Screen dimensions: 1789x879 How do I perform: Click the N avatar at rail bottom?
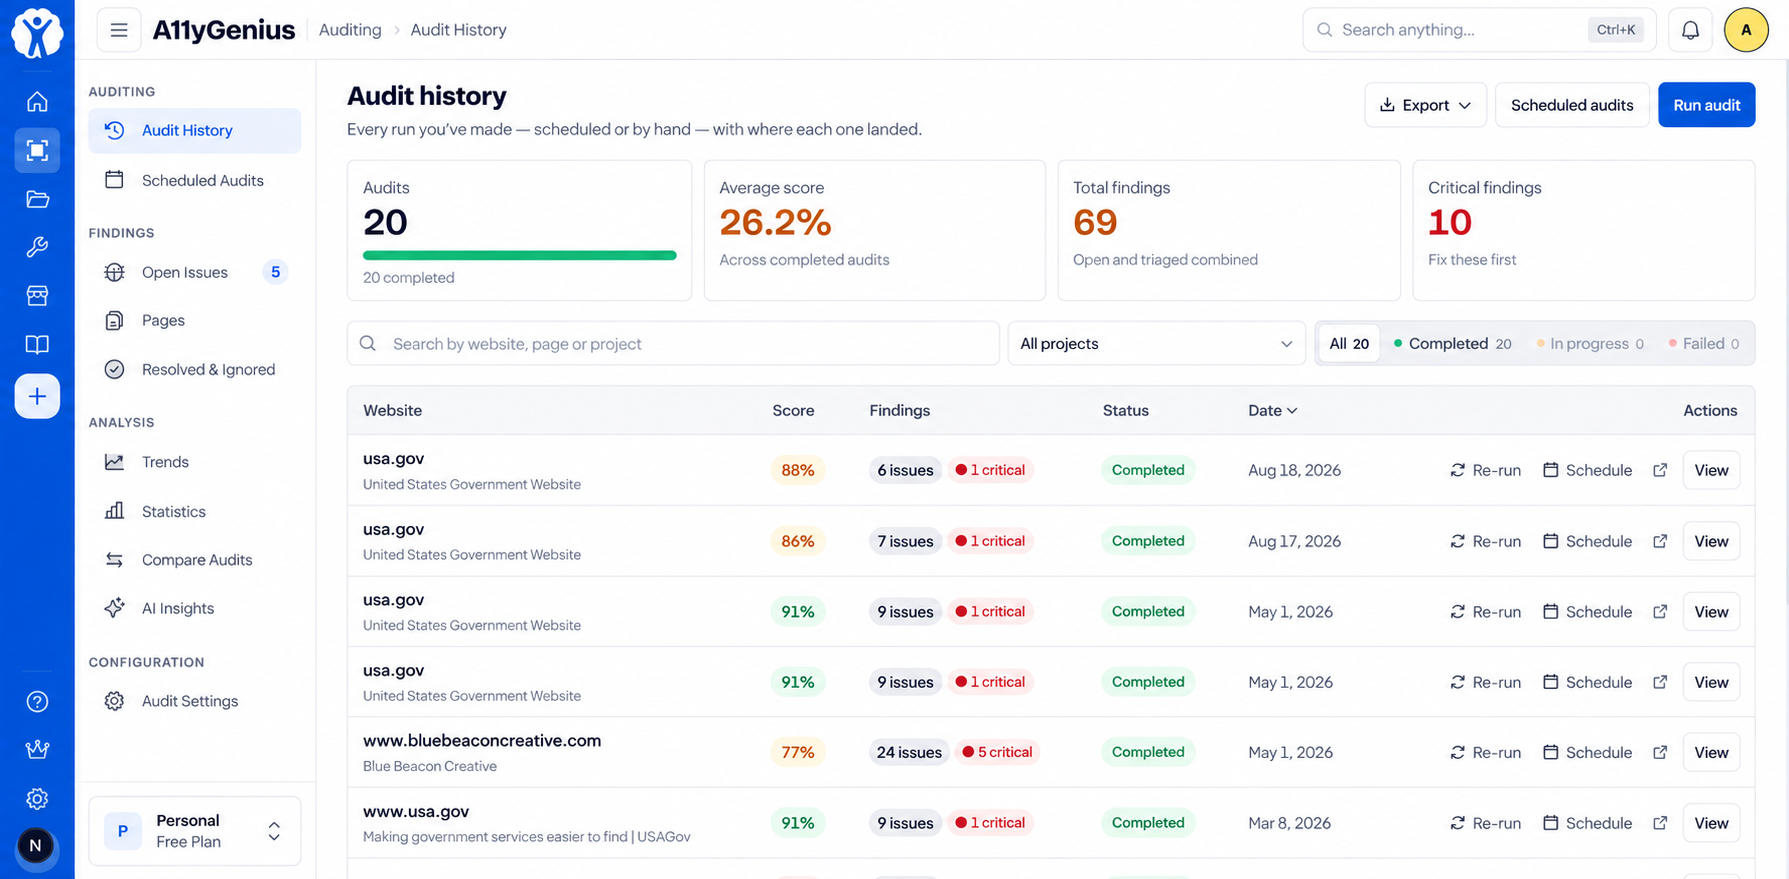36,846
